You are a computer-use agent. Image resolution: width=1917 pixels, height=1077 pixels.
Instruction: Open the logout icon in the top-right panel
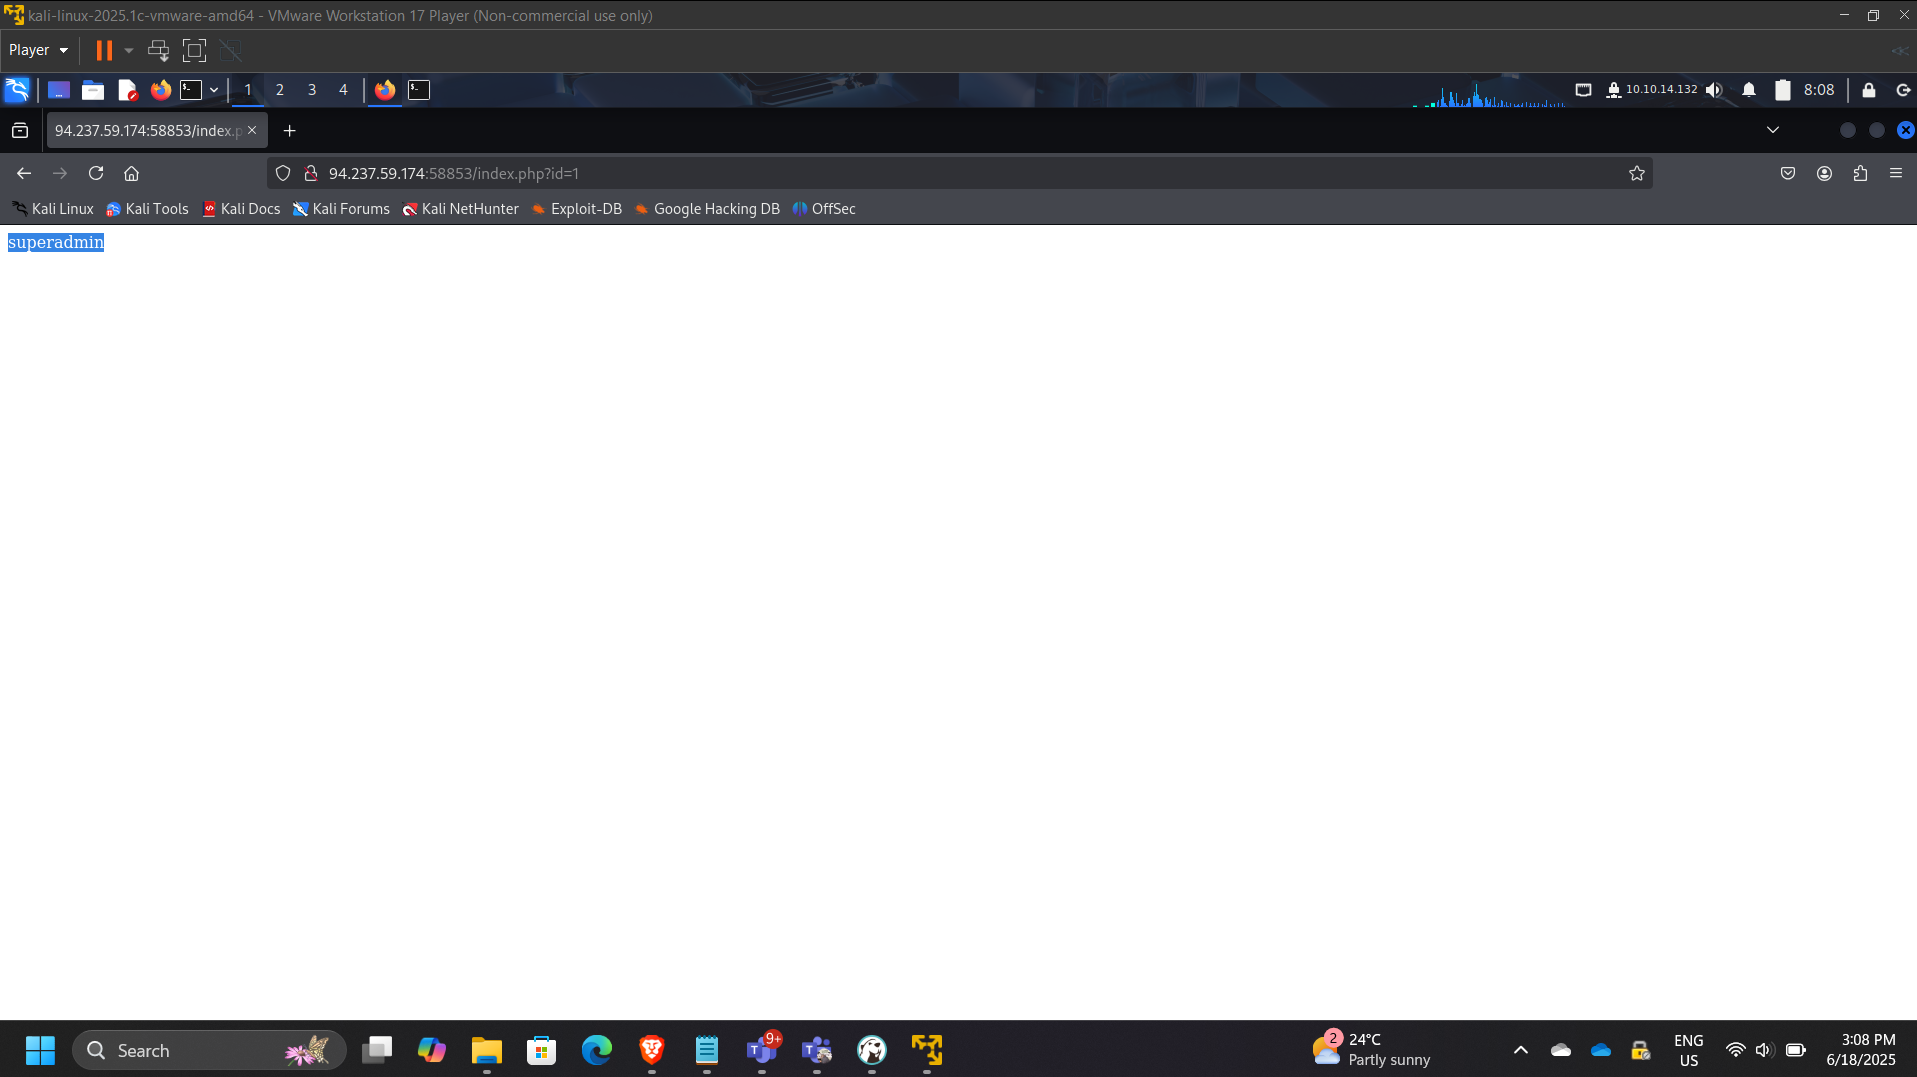coord(1902,90)
